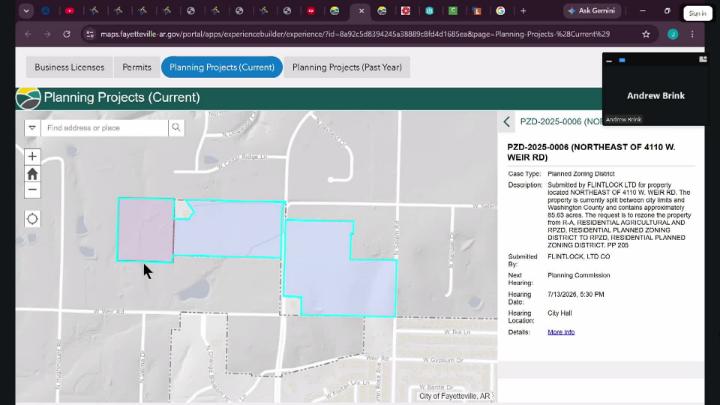Find my location on the map
The height and width of the screenshot is (405, 720).
click(x=32, y=219)
